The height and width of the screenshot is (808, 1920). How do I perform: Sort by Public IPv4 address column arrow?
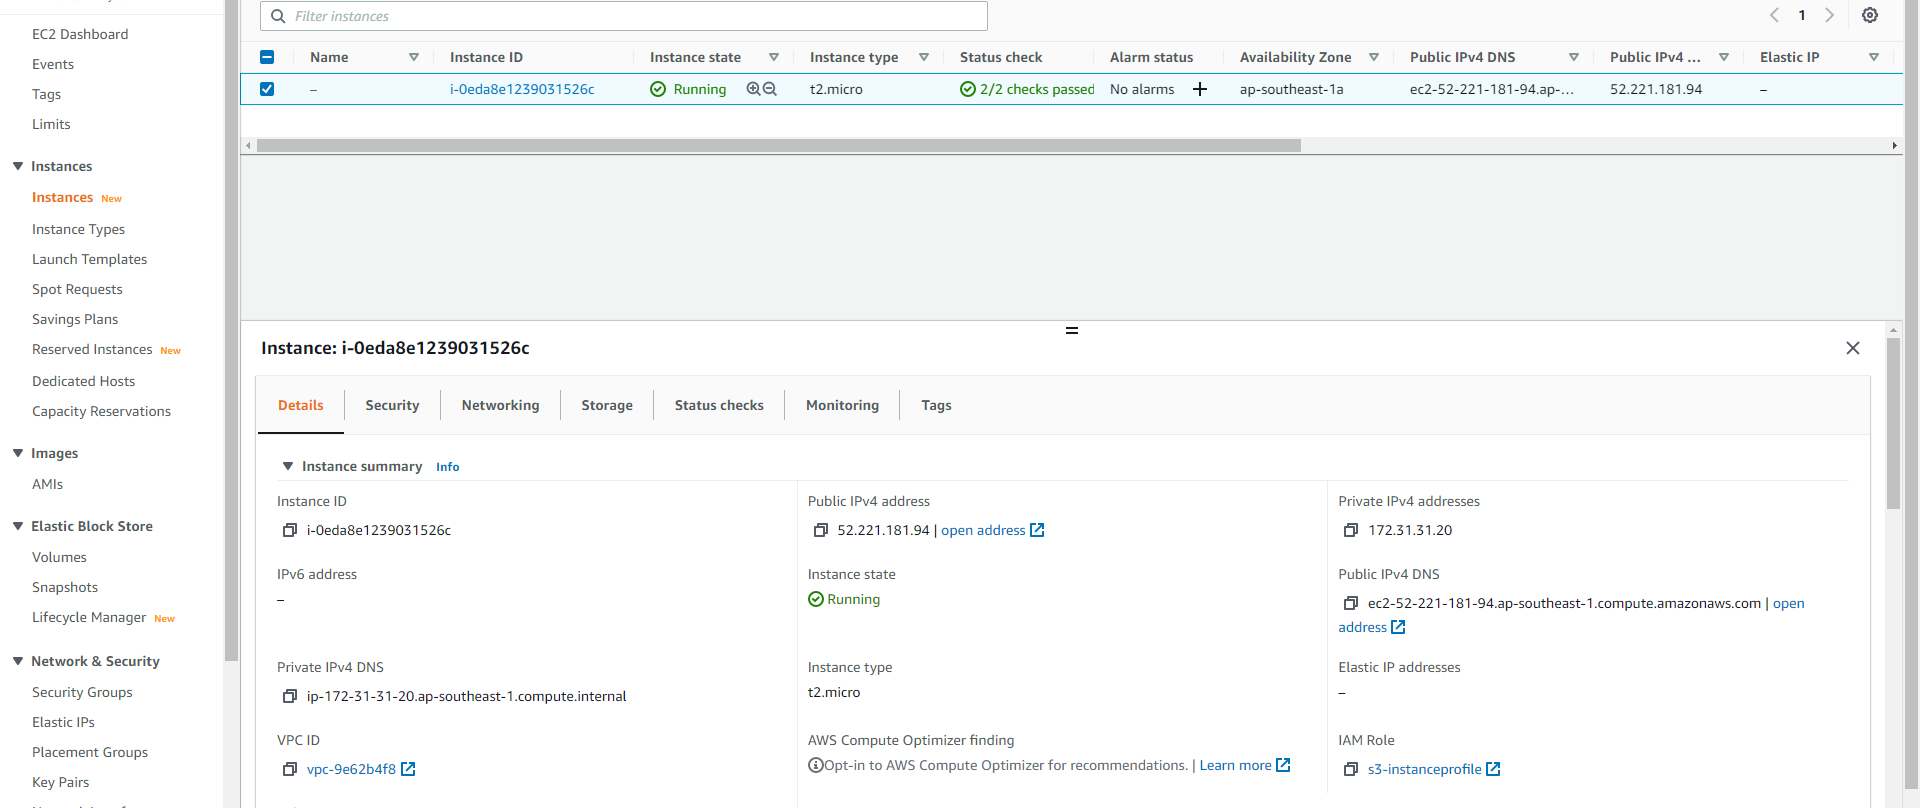1724,57
